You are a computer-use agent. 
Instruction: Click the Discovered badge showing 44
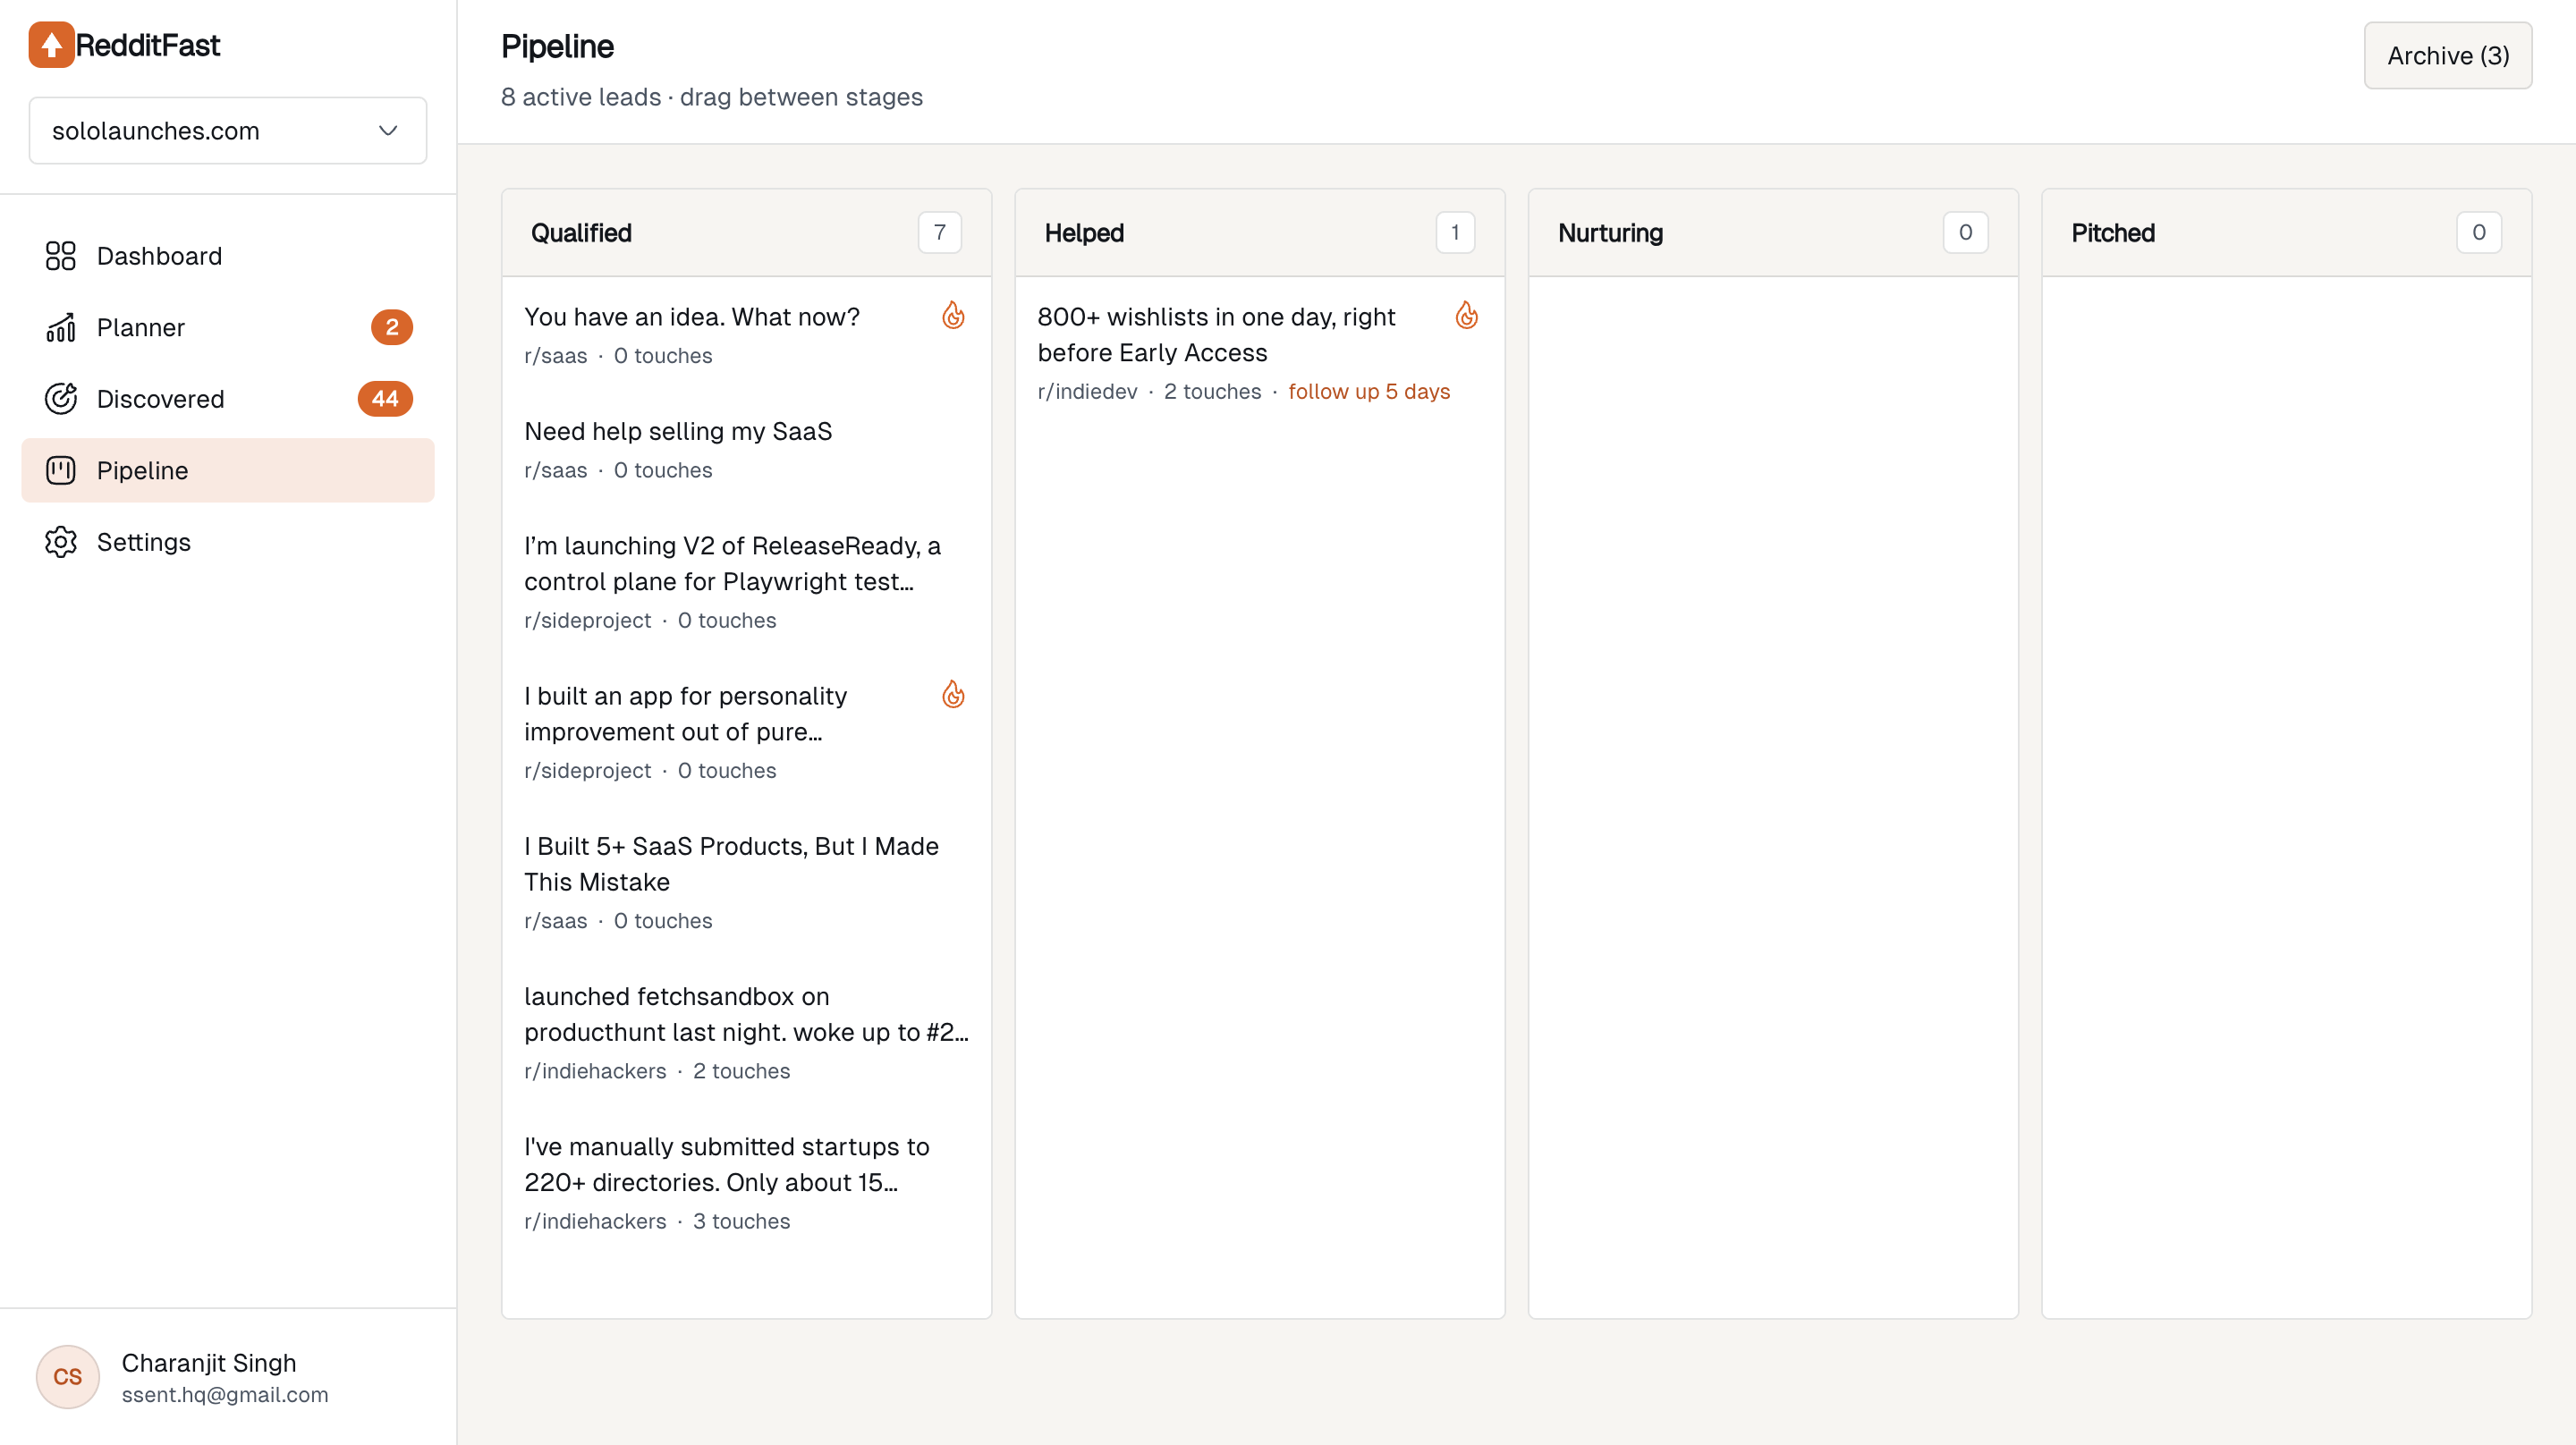click(x=385, y=399)
